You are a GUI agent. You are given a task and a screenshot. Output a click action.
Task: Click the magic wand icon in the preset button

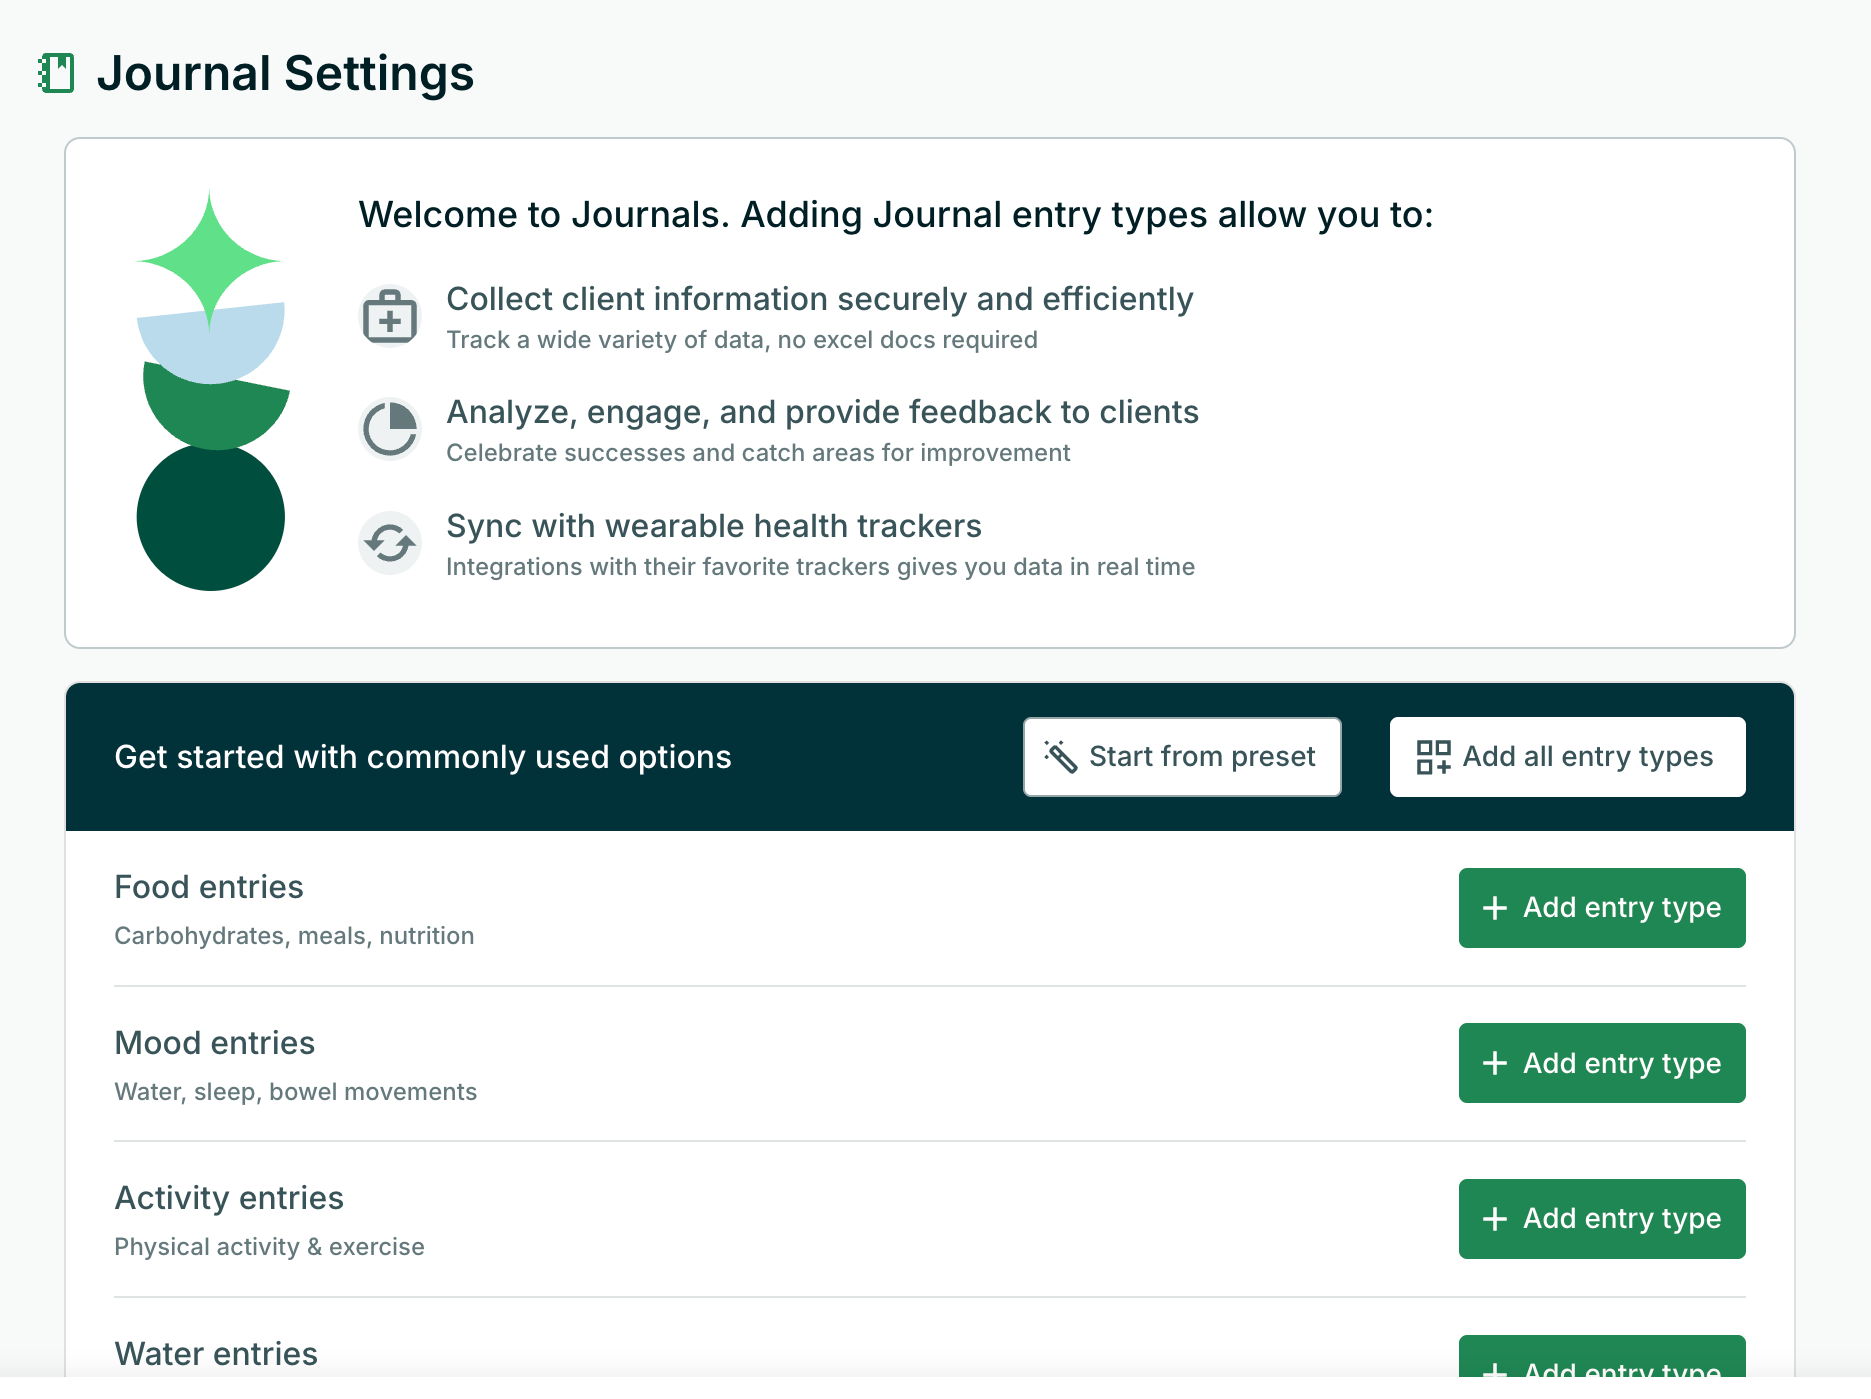tap(1060, 757)
